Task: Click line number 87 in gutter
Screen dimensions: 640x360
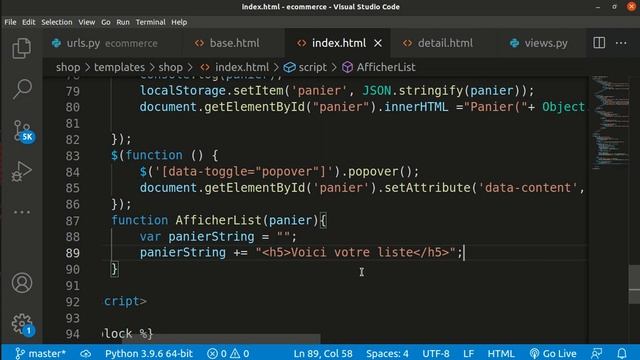Action: coord(73,221)
